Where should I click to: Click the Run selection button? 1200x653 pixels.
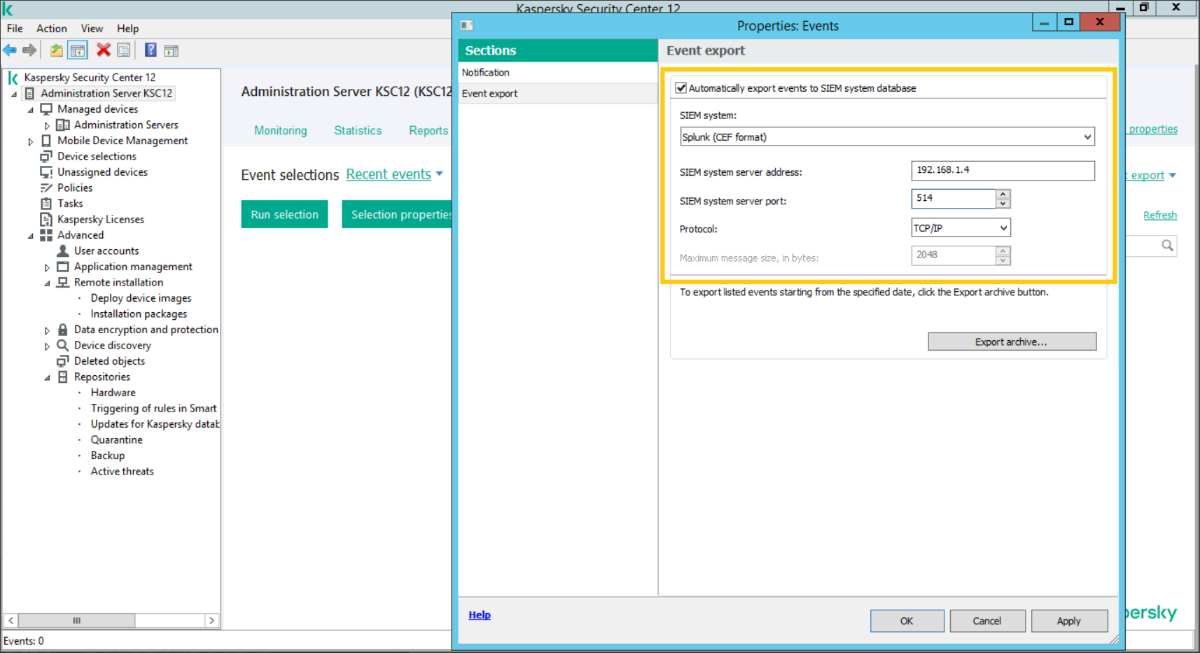pos(284,214)
